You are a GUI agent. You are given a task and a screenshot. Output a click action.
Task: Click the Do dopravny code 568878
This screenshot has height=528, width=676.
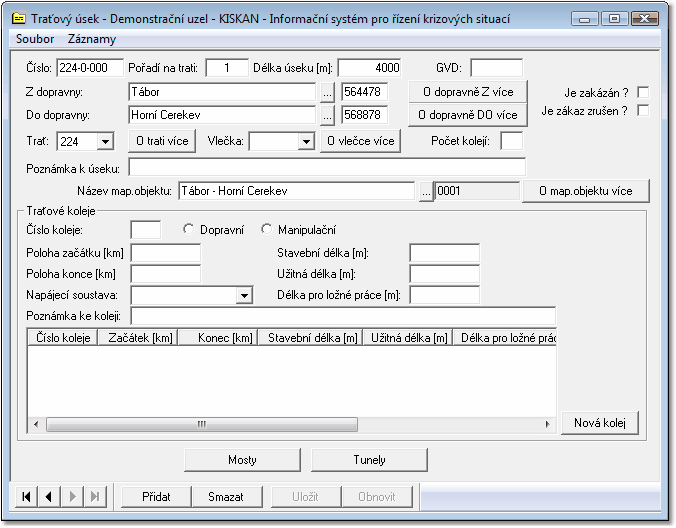click(364, 115)
